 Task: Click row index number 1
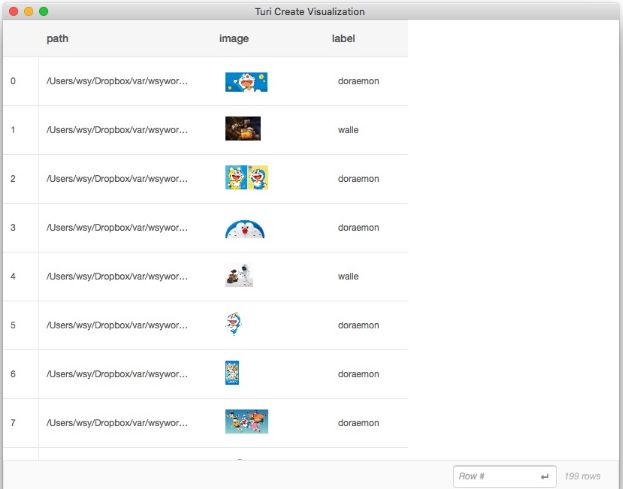(x=13, y=130)
